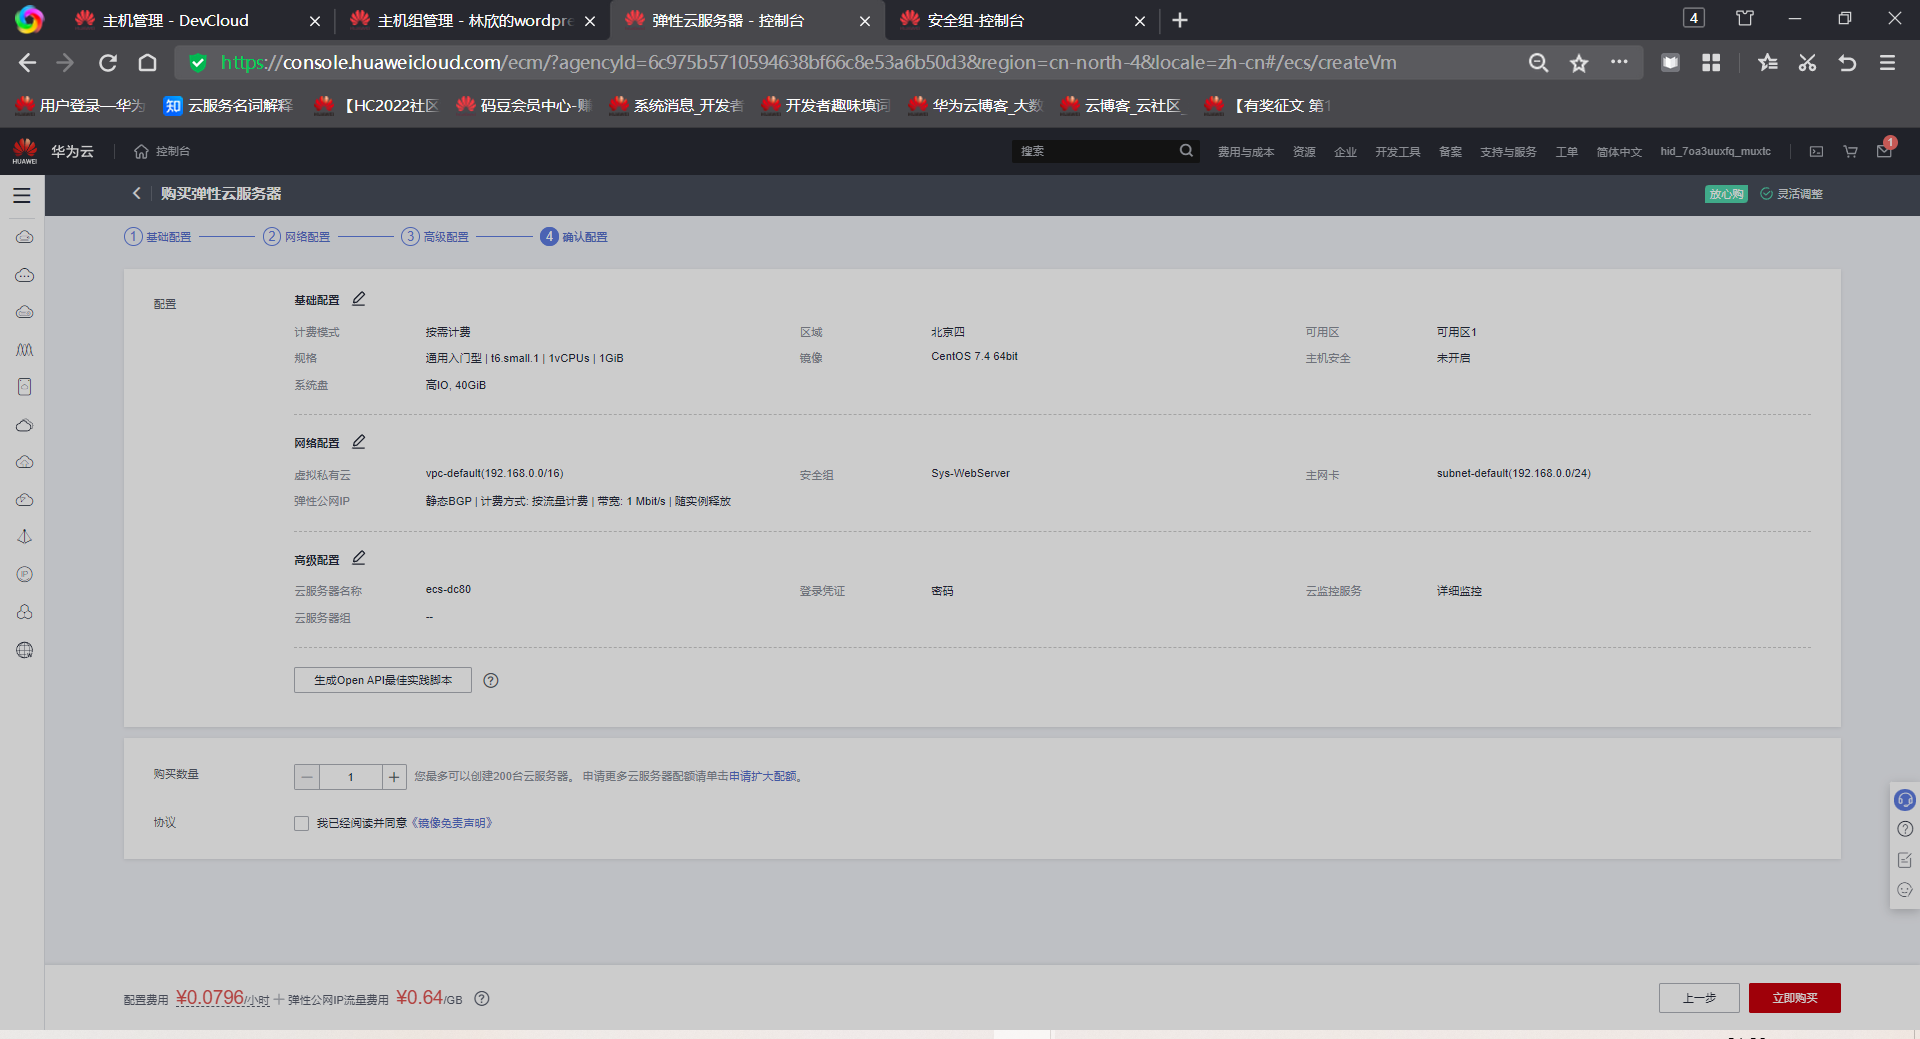The height and width of the screenshot is (1039, 1920).
Task: Open the 简体中文 language selector
Action: 1619,152
